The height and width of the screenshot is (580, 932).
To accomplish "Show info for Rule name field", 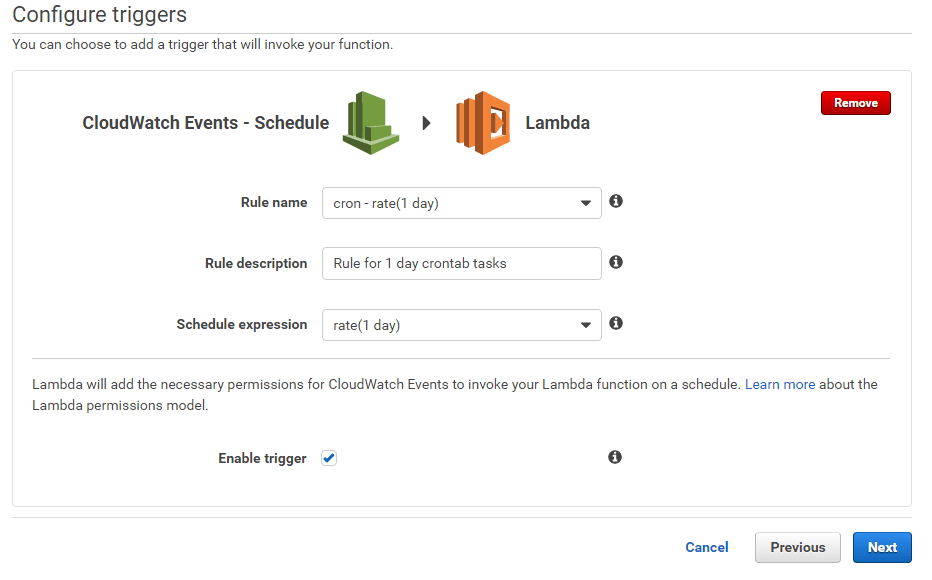I will 616,201.
